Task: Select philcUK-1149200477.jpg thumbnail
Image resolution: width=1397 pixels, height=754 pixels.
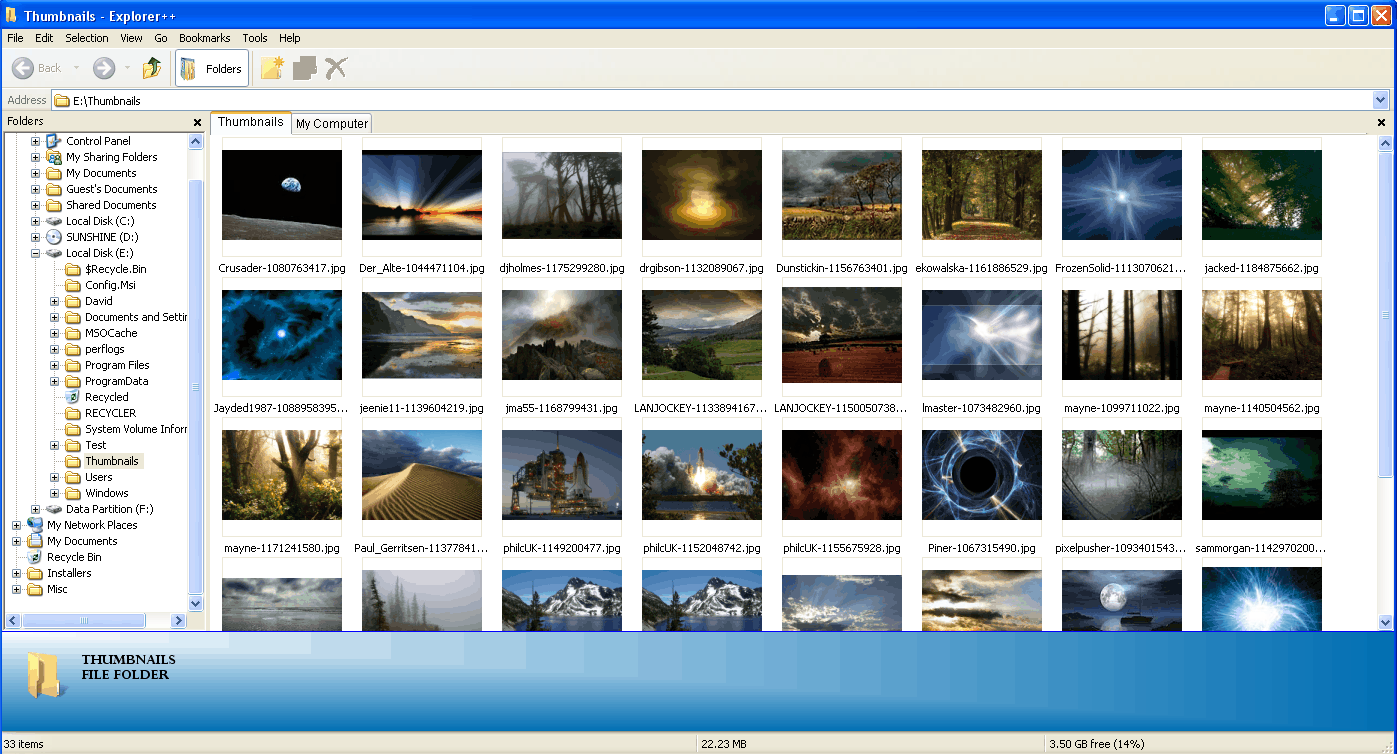Action: click(x=562, y=476)
